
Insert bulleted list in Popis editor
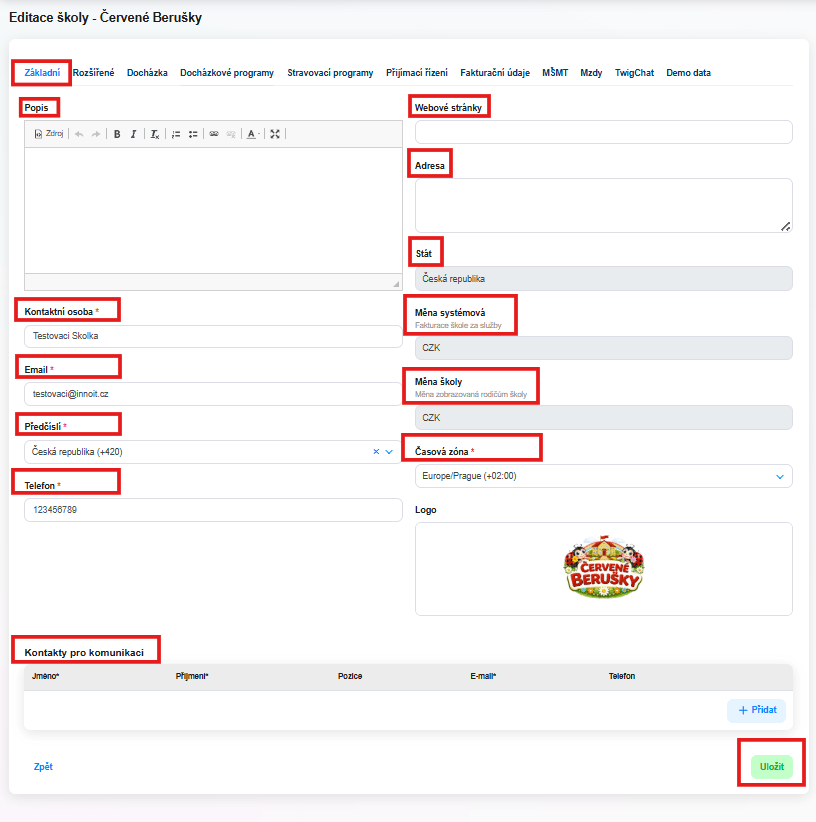193,134
